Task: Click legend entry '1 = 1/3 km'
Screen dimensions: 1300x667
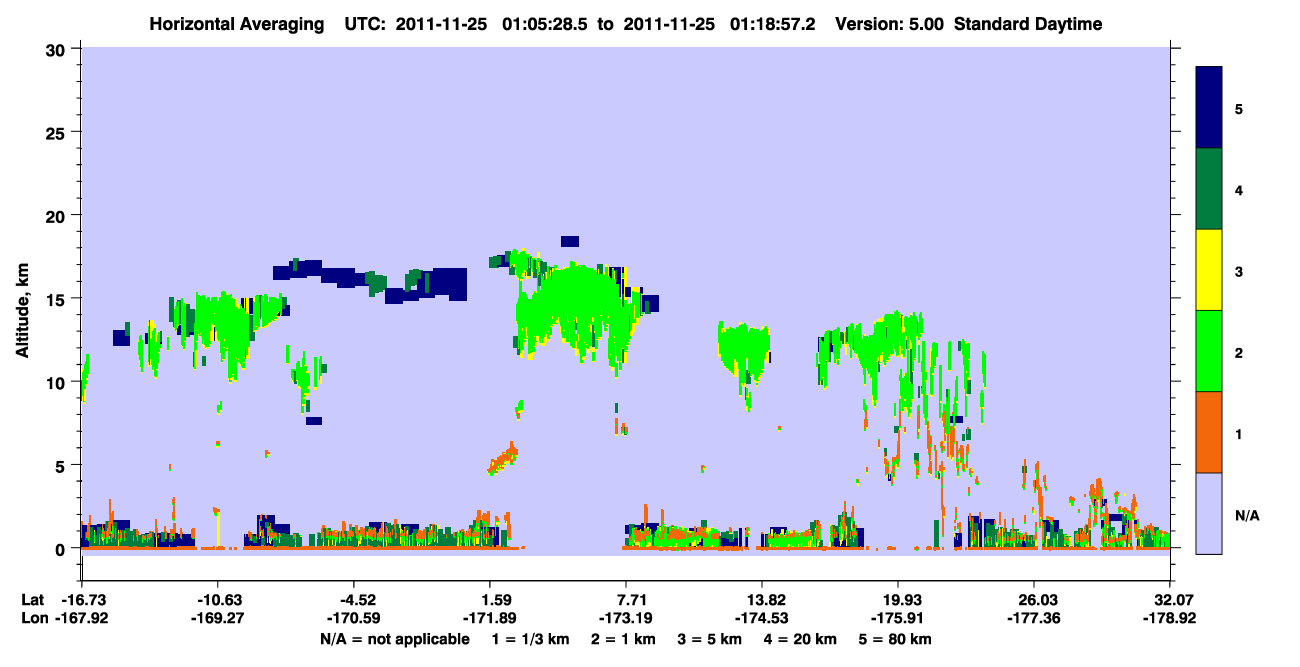Action: click(532, 639)
